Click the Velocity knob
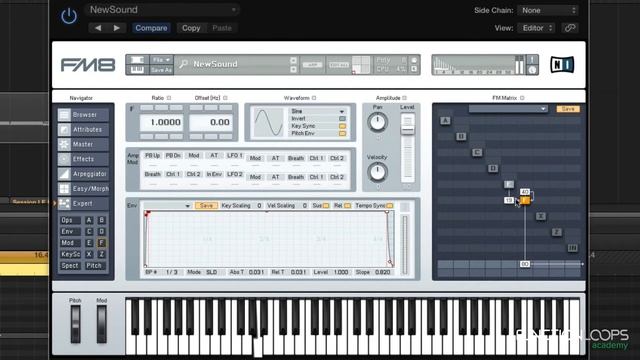640x360 pixels. pos(378,172)
